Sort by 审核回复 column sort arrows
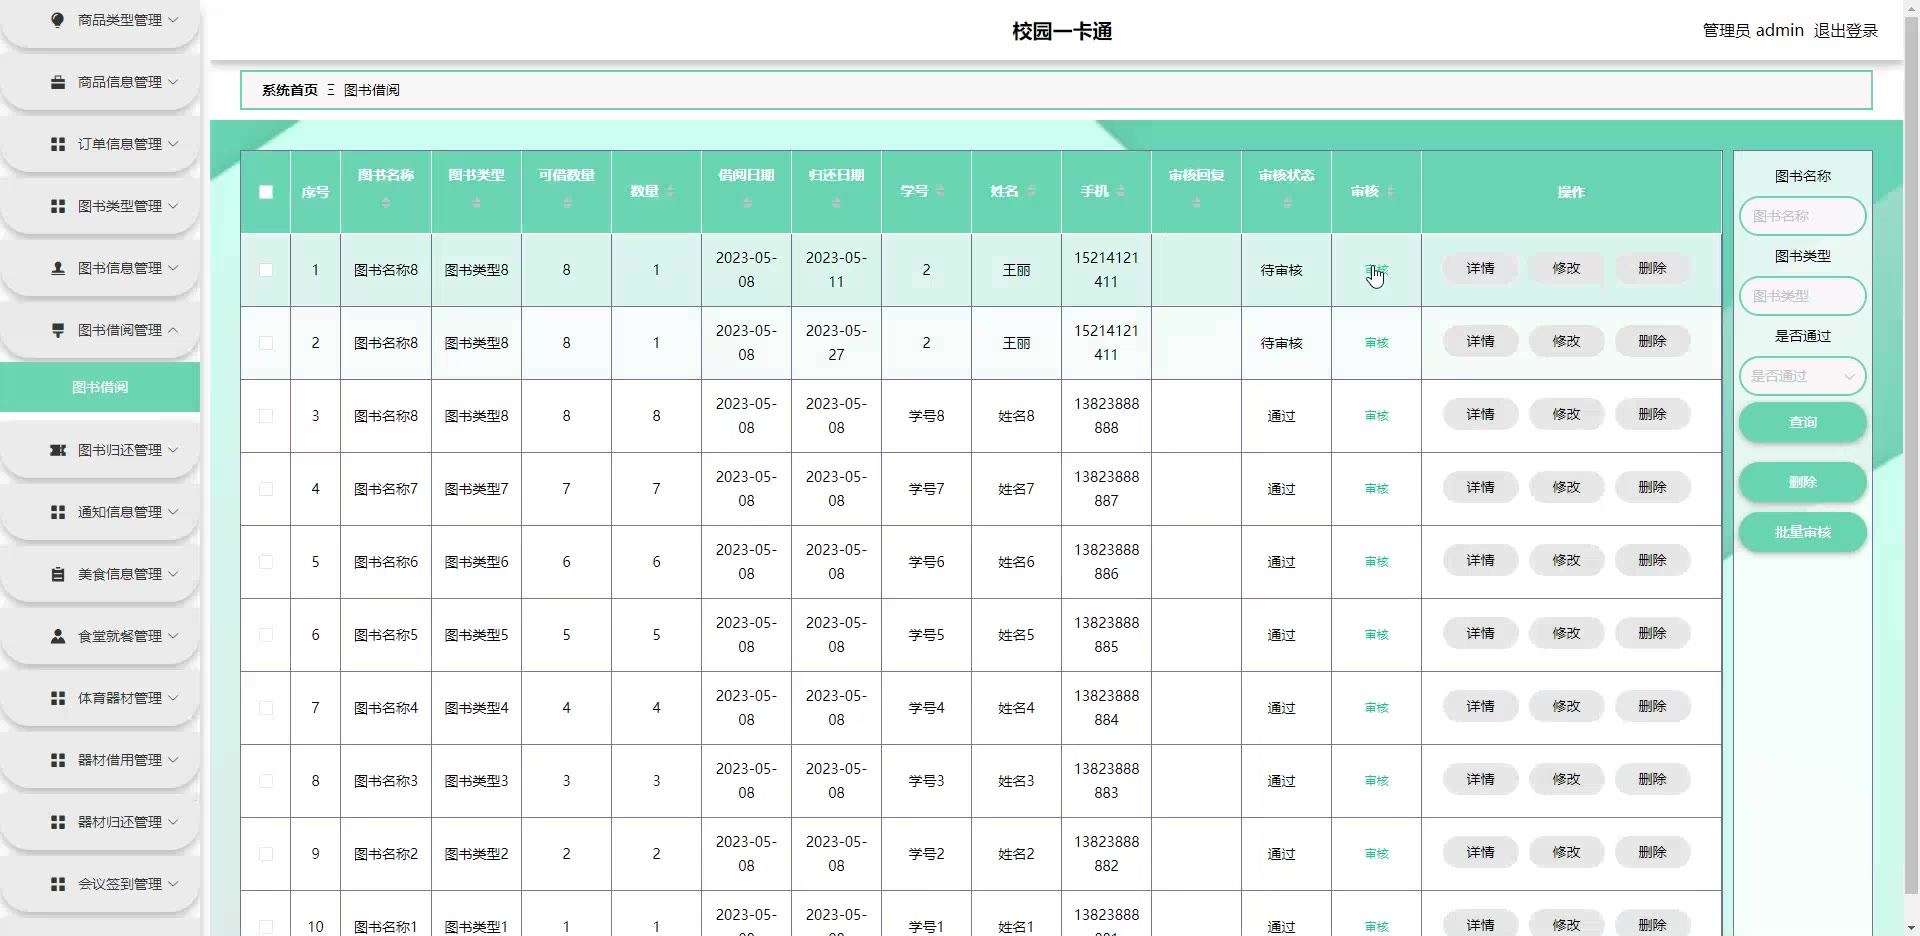 (1196, 203)
